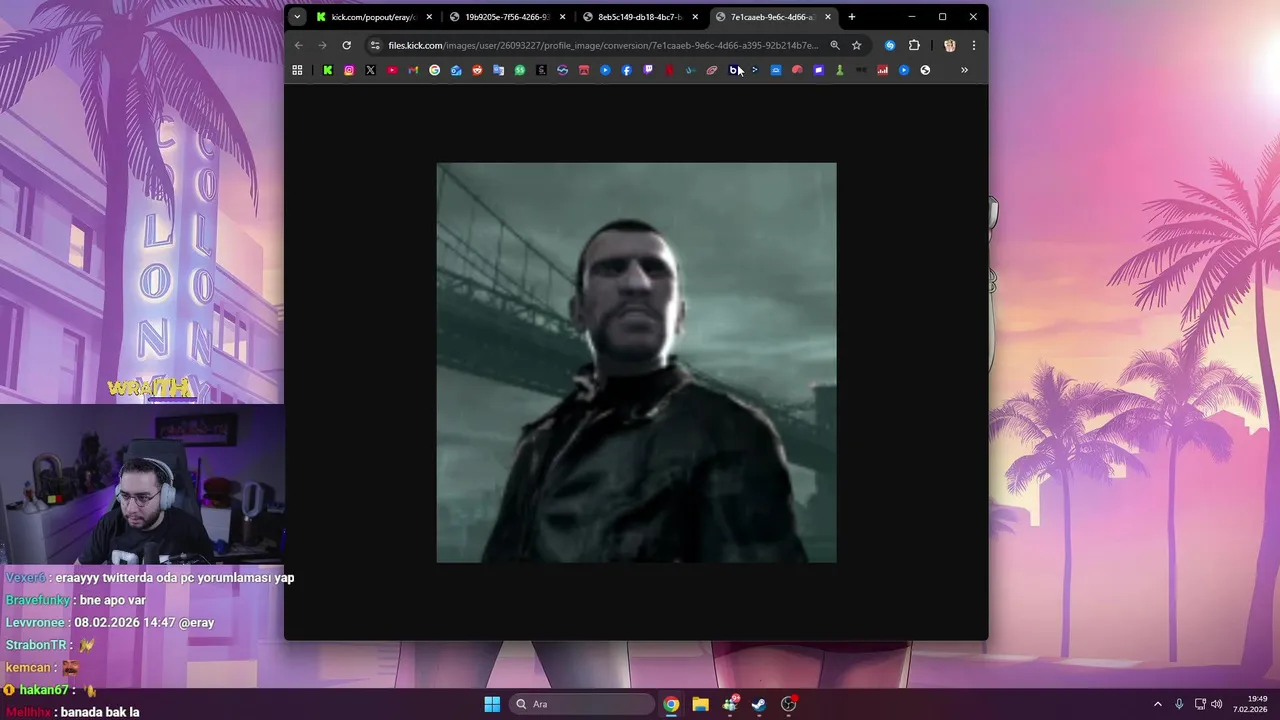Close the 19b9205e-7f56 tab

click(562, 17)
